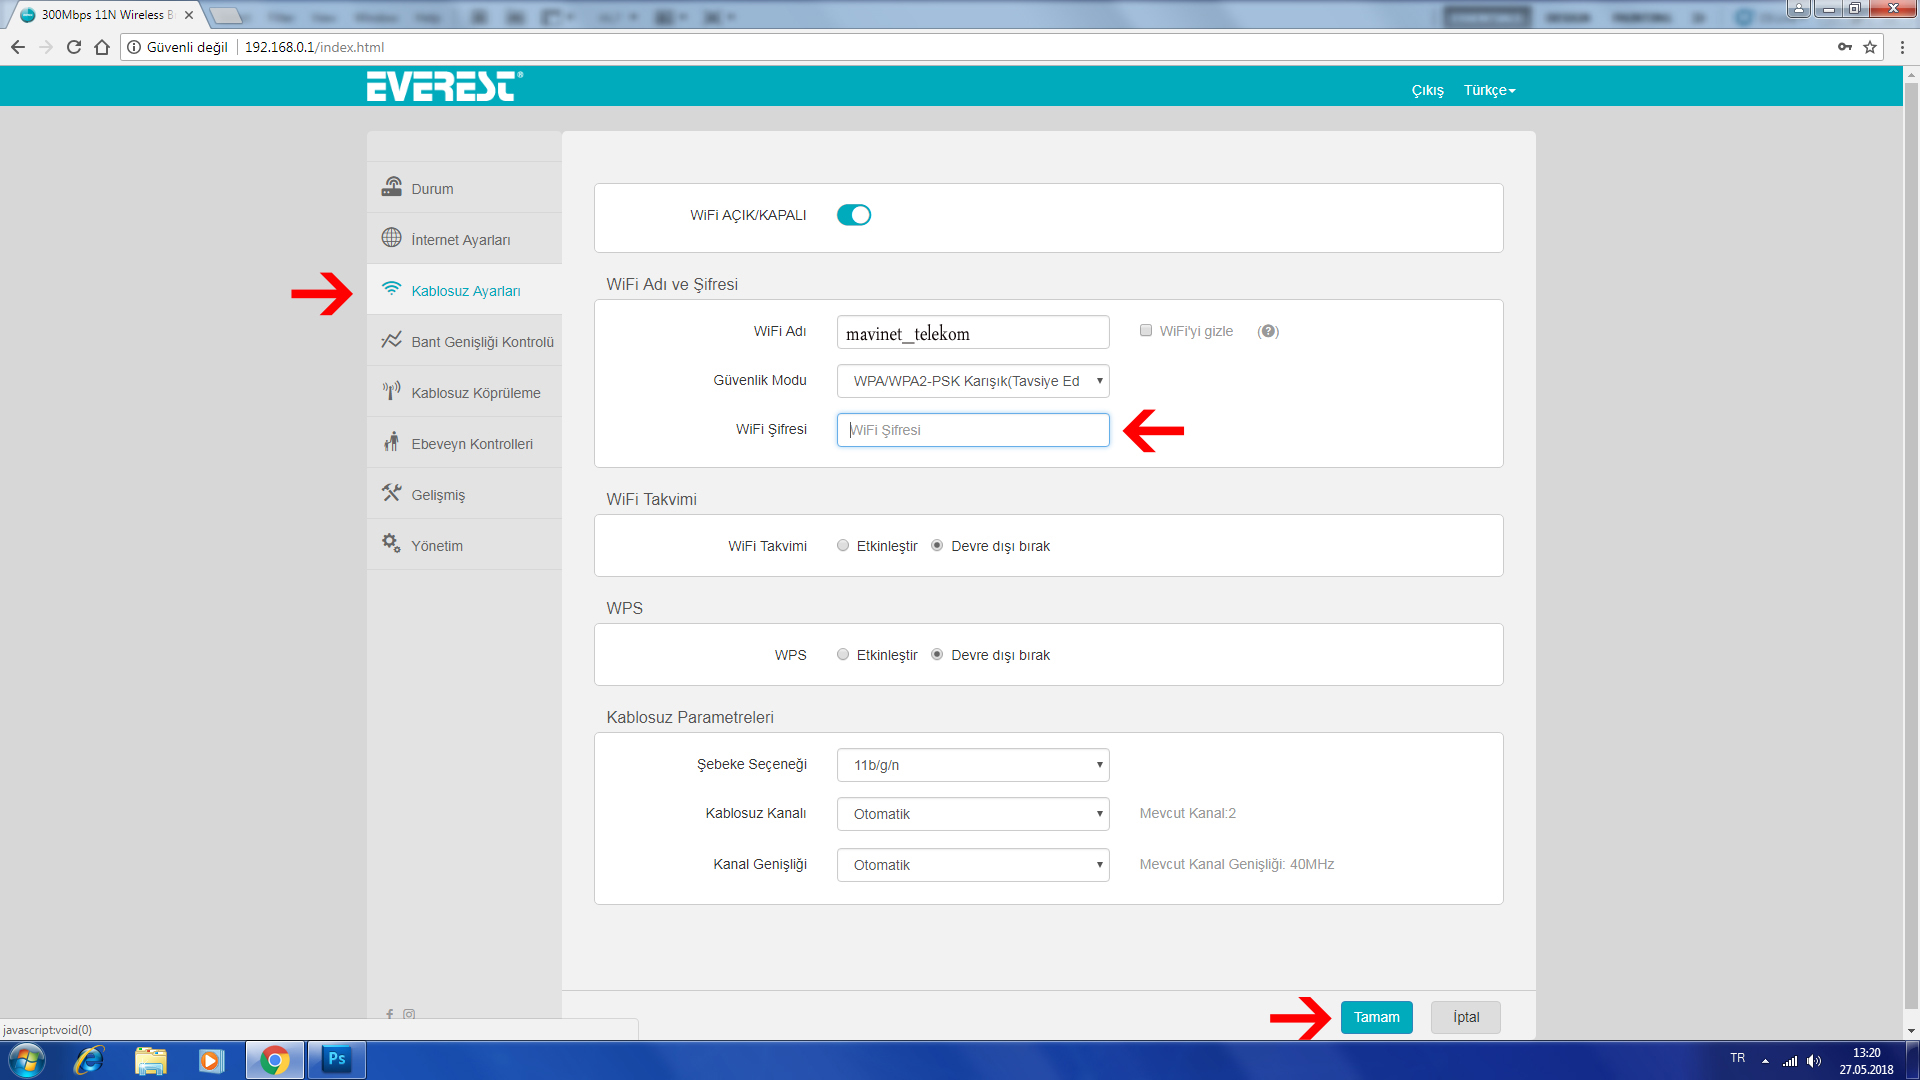Screen dimensions: 1920x1080
Task: Click the globe icon for İnternet Ayarları
Action: pyautogui.click(x=391, y=238)
